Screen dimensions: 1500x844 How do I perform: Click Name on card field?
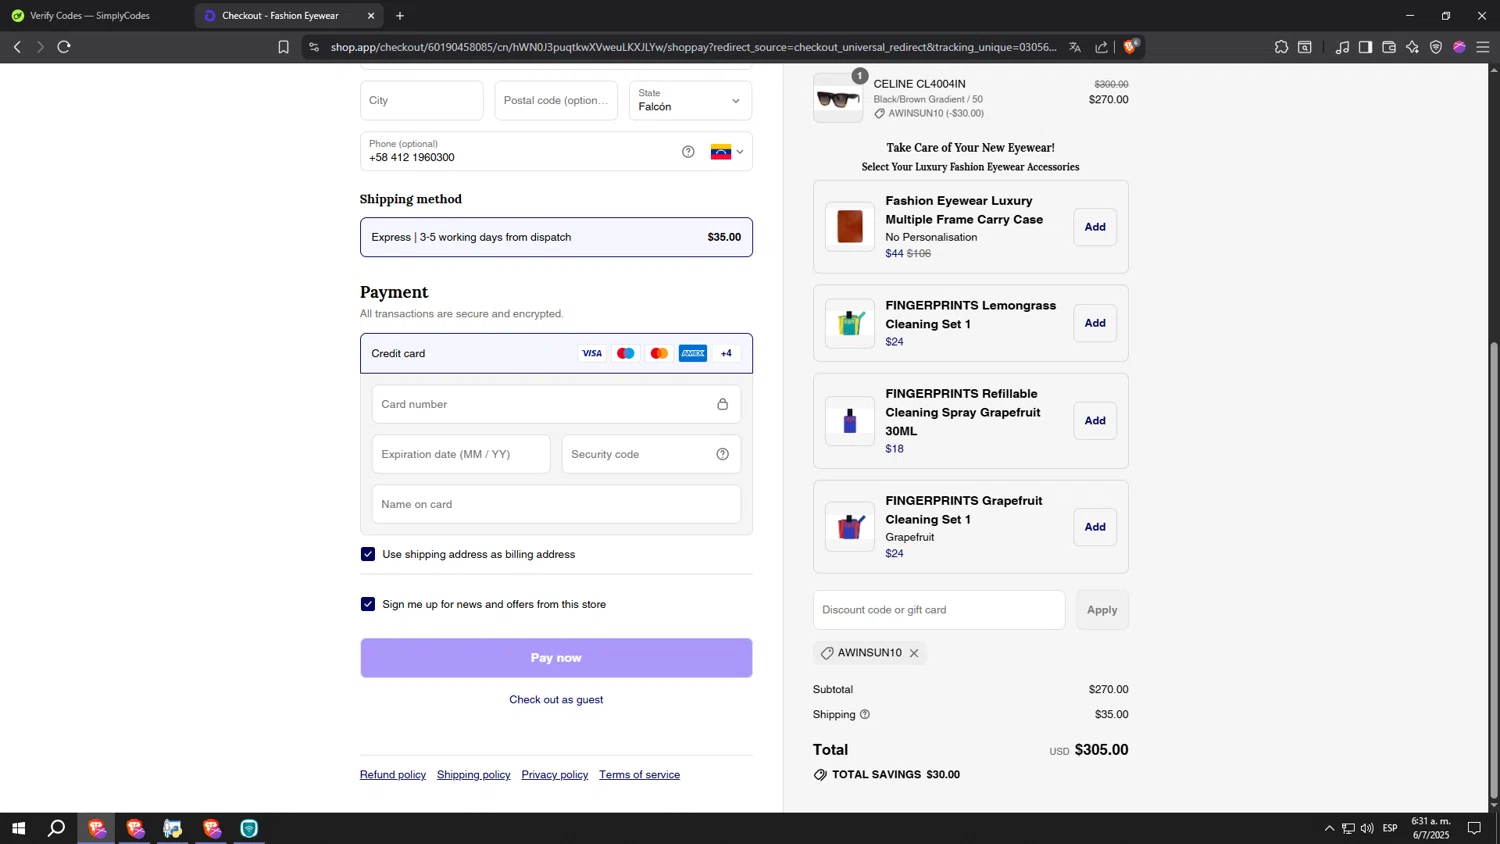[556, 504]
